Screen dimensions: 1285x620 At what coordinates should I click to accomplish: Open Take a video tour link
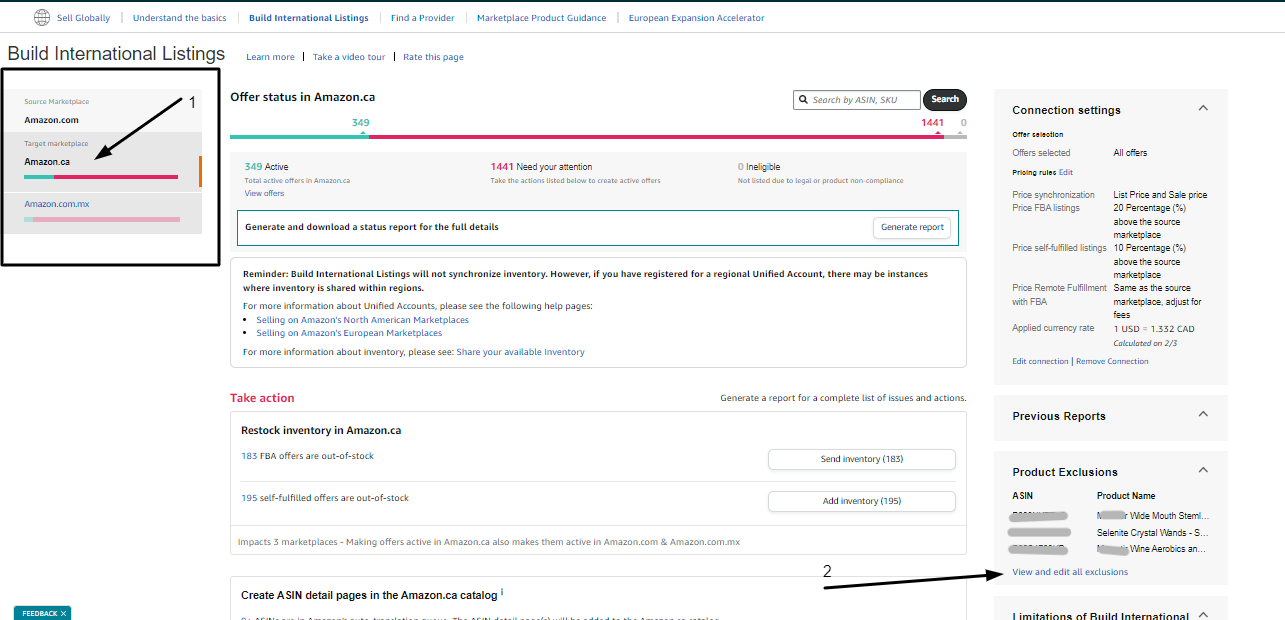(349, 57)
